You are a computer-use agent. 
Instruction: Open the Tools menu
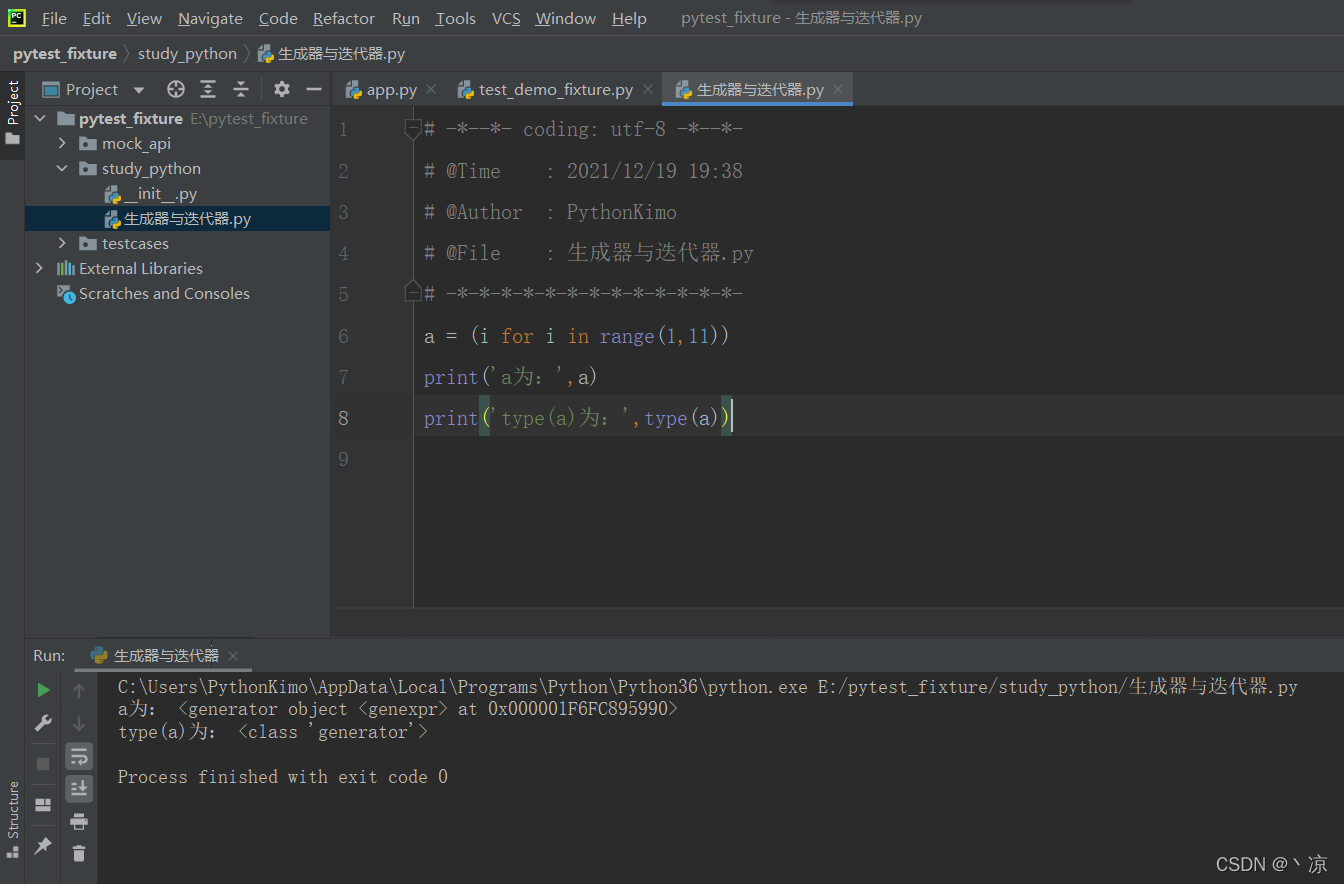[x=456, y=18]
